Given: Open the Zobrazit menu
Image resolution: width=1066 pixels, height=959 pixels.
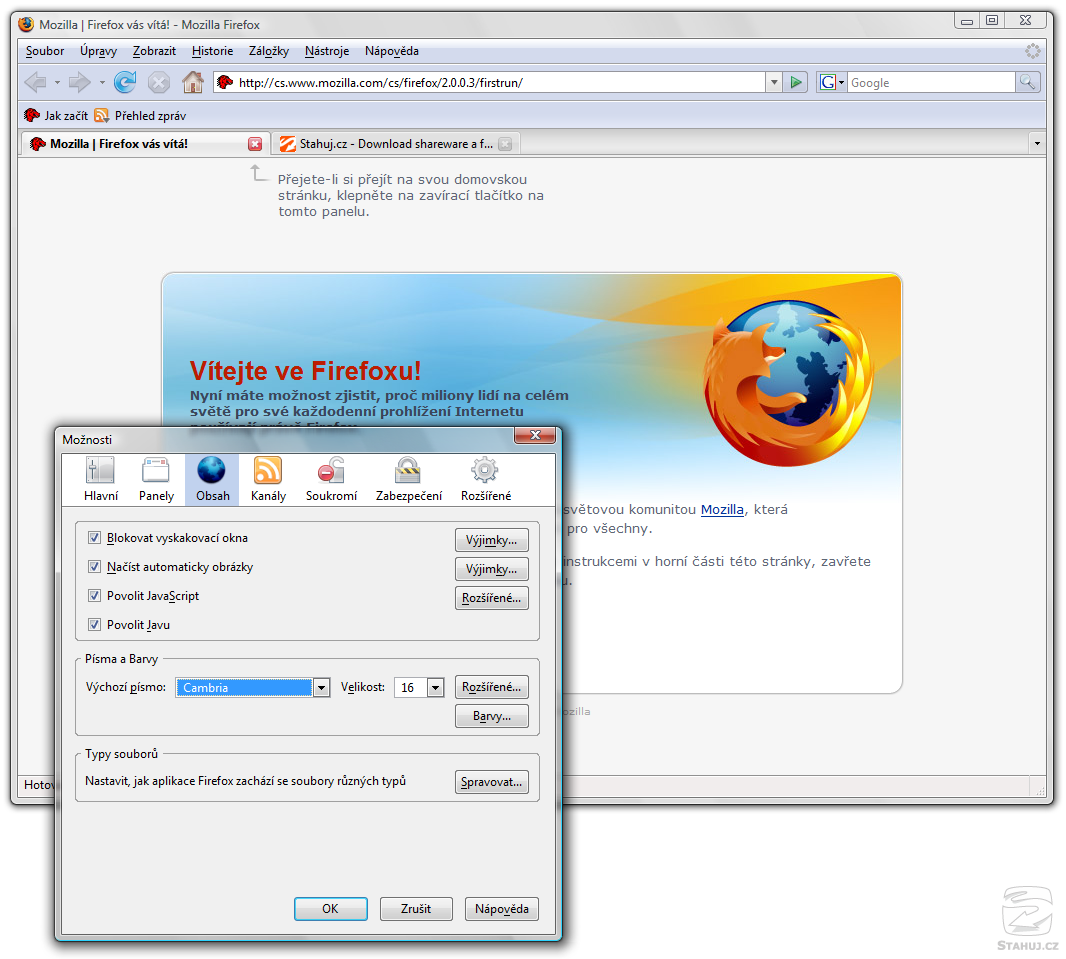Looking at the screenshot, I should [154, 51].
